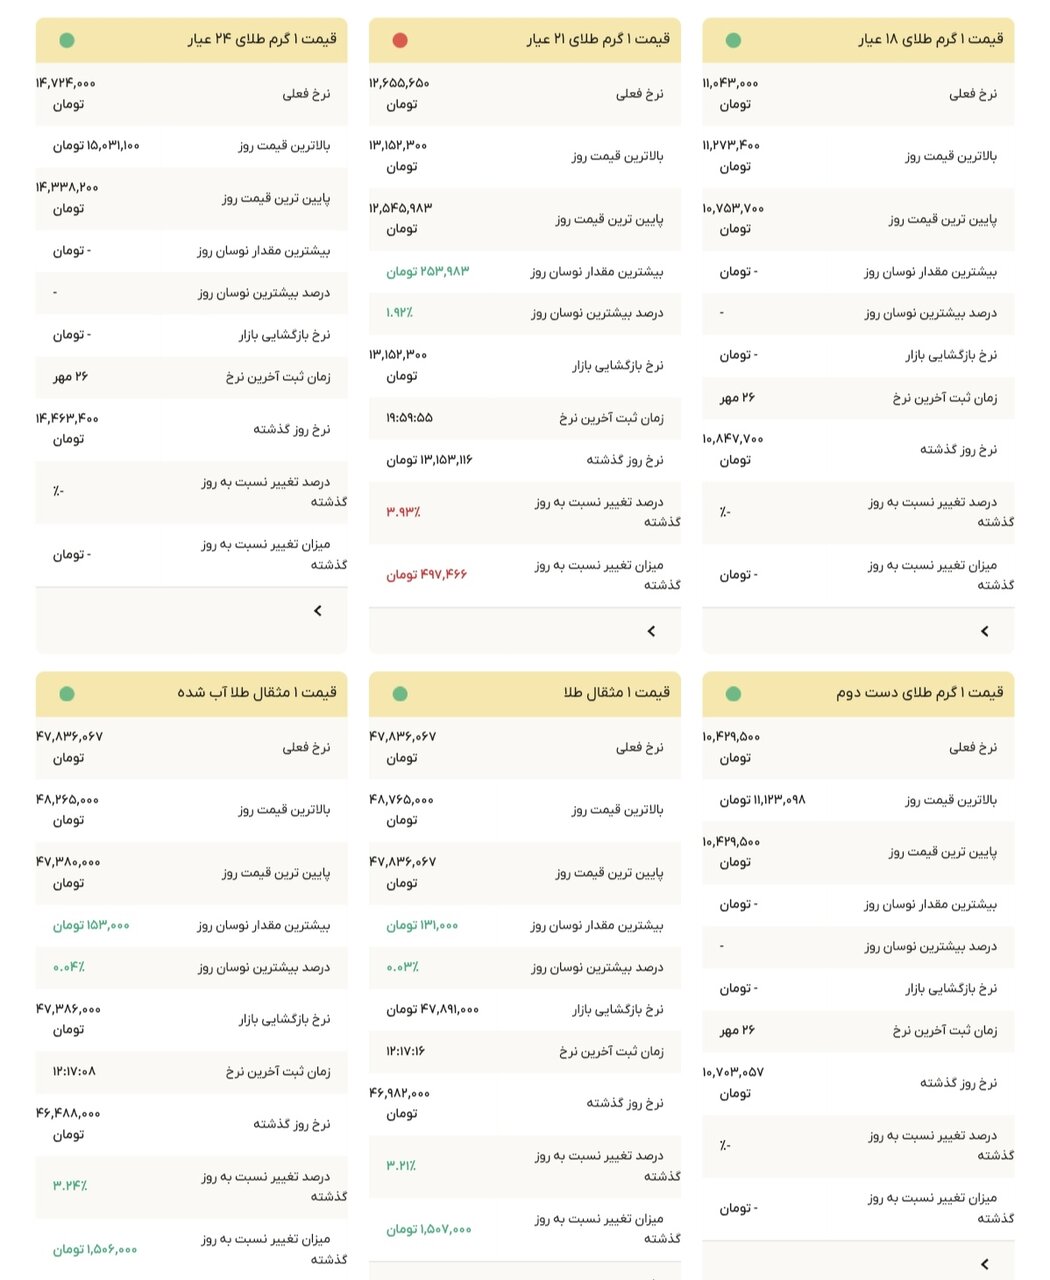
Task: Click the green dot on the طلای دست دوم card
Action: [733, 694]
